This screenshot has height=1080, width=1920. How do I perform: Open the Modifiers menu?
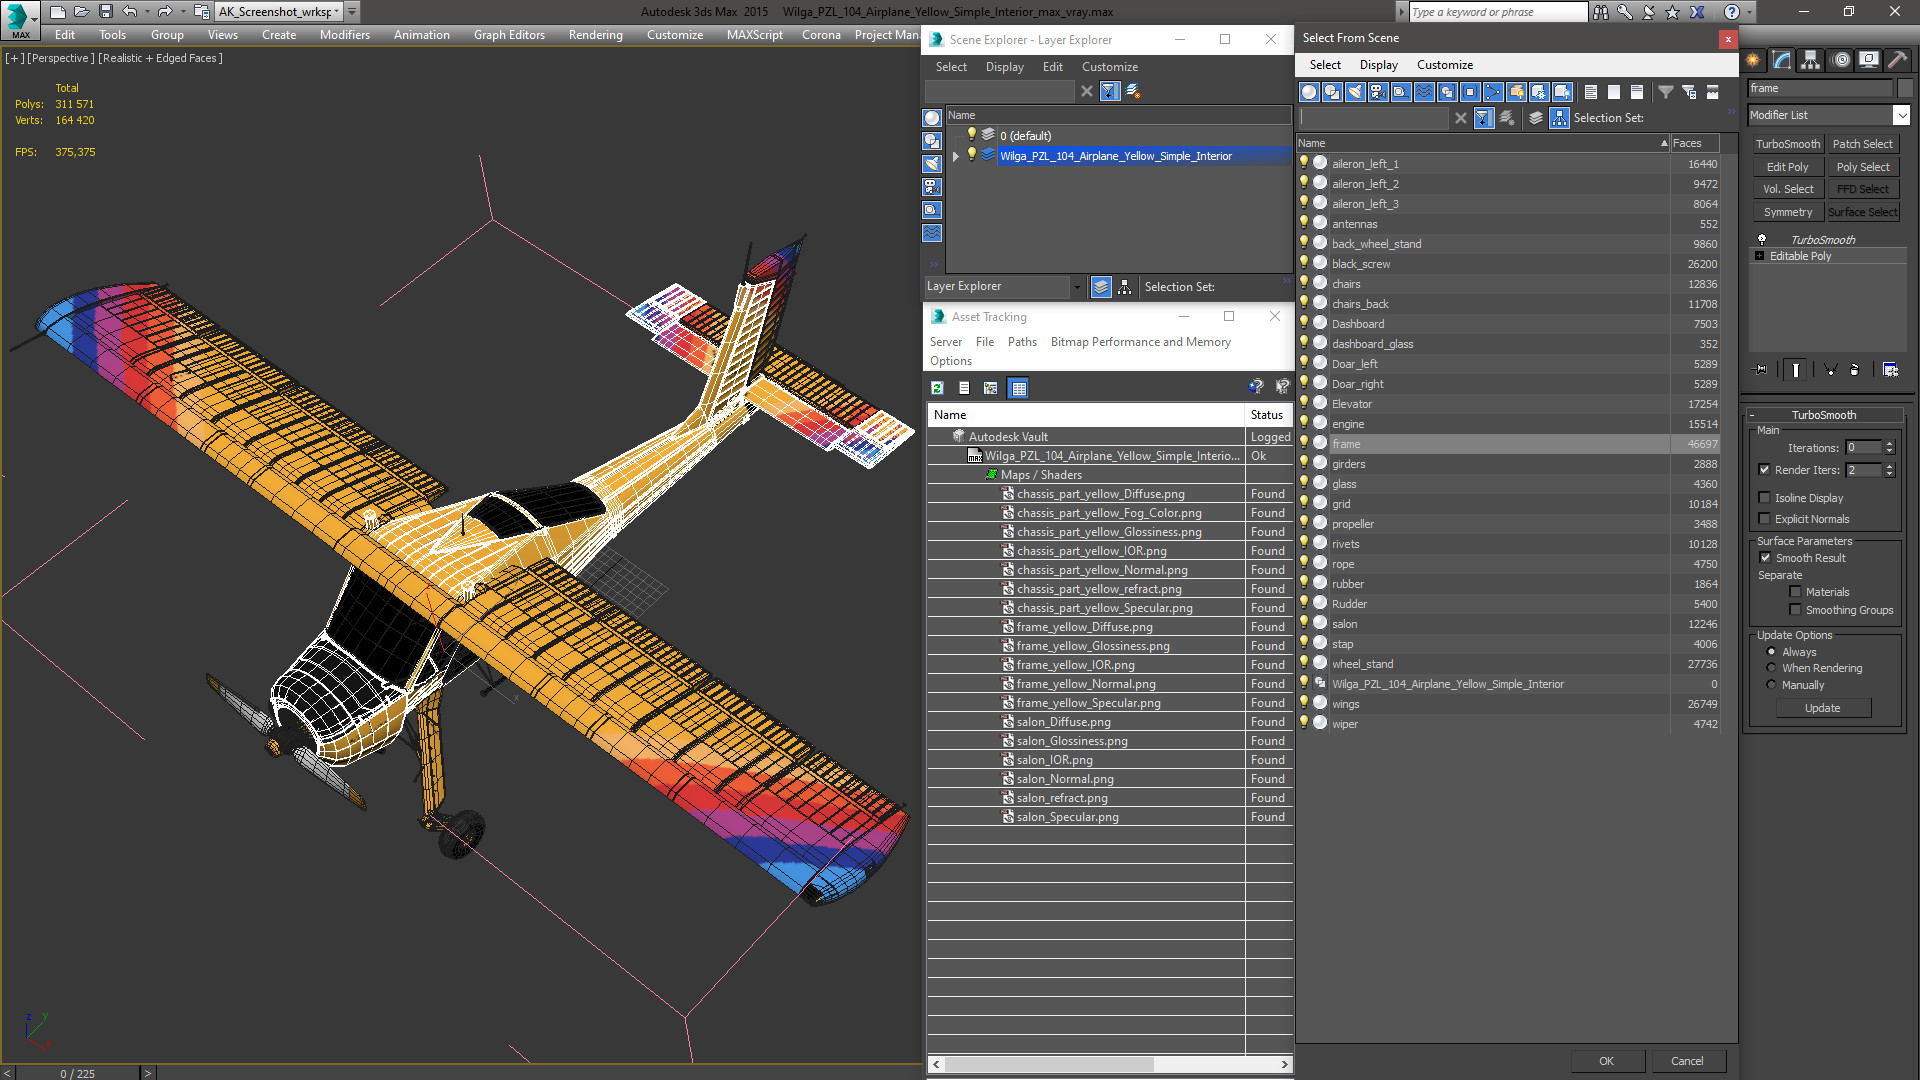pyautogui.click(x=344, y=35)
